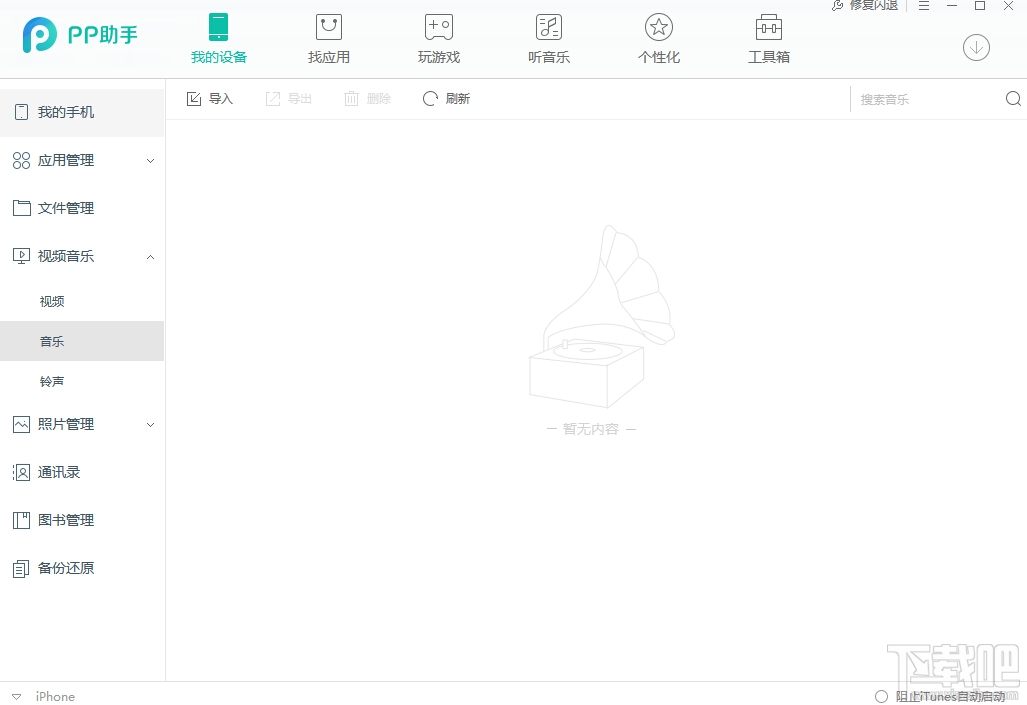Open 我的设备 from the top navigation

(x=218, y=38)
